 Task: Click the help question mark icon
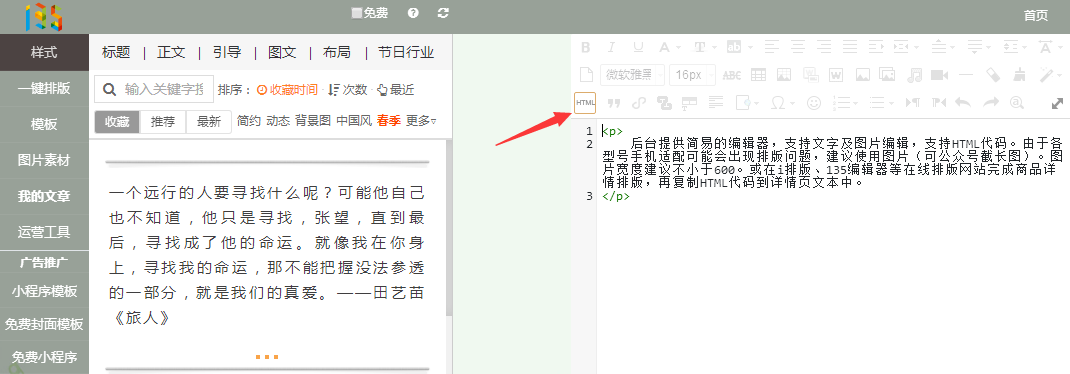point(413,13)
